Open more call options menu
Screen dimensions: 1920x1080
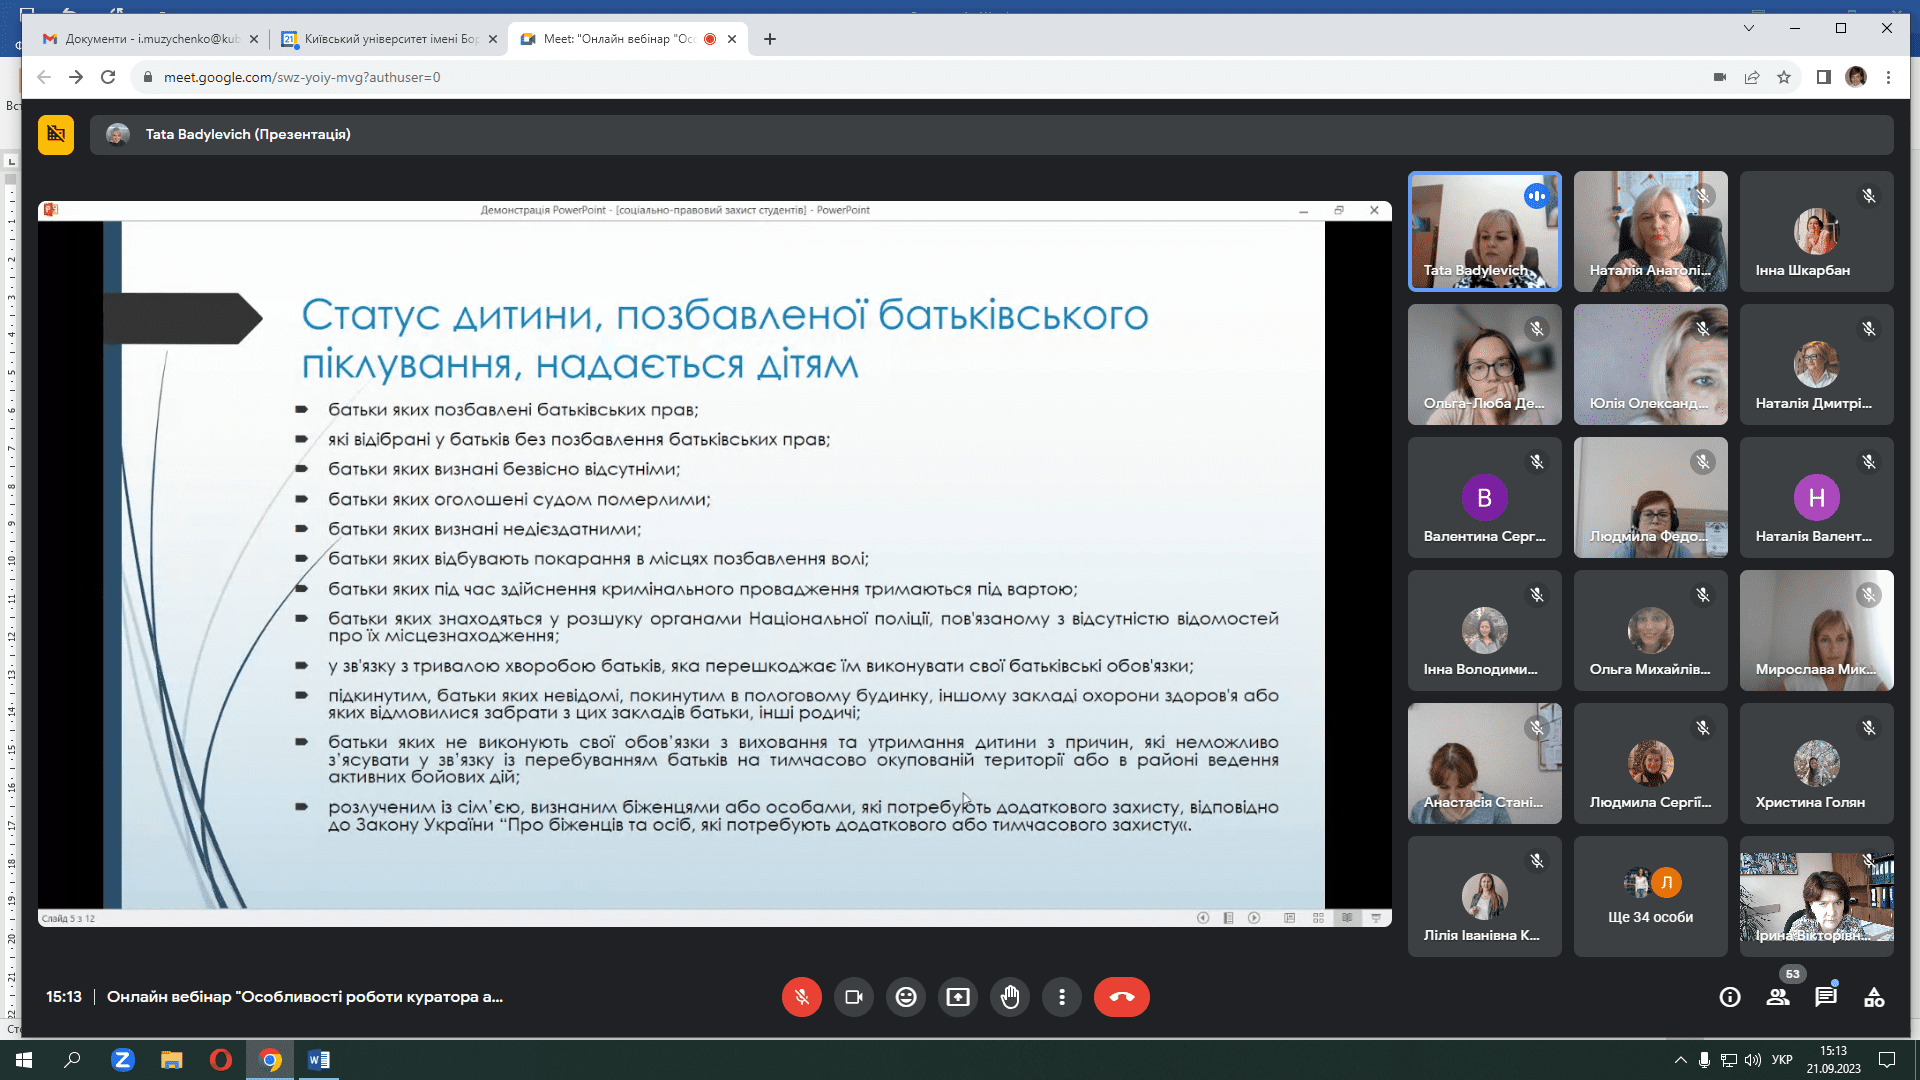(1062, 997)
